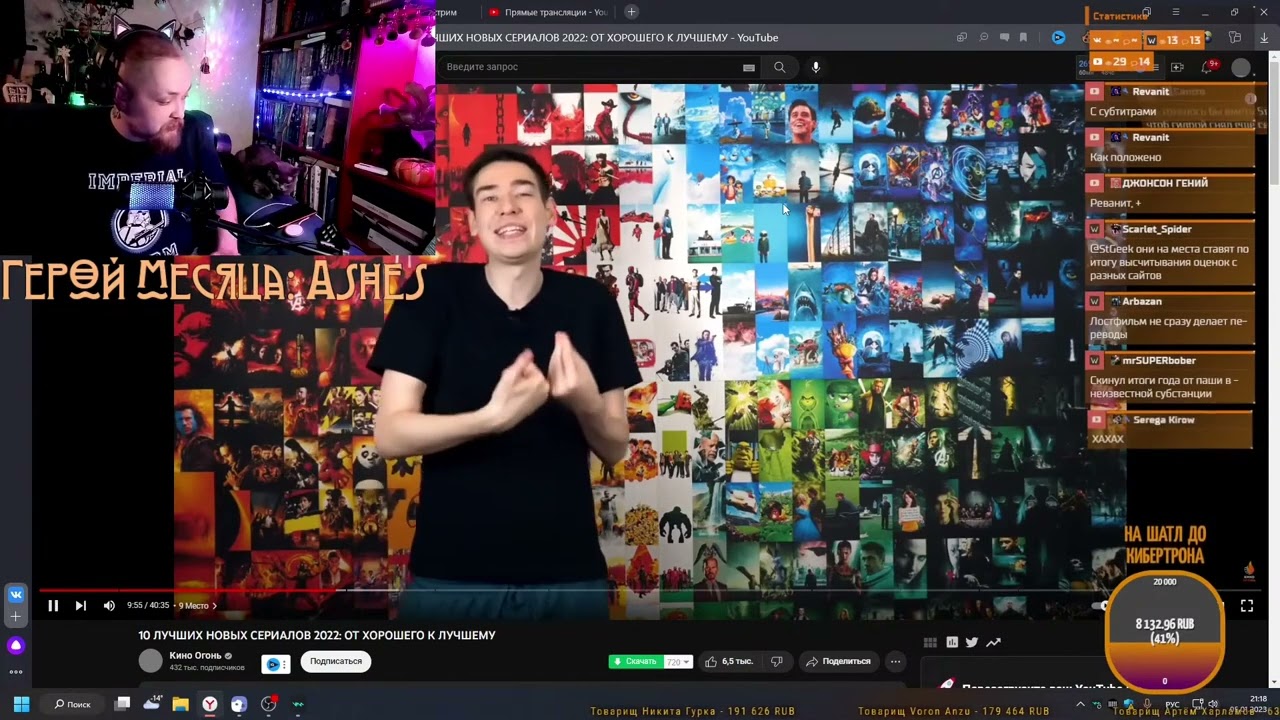Start voice search with microphone icon
Image resolution: width=1280 pixels, height=720 pixels.
pos(816,67)
